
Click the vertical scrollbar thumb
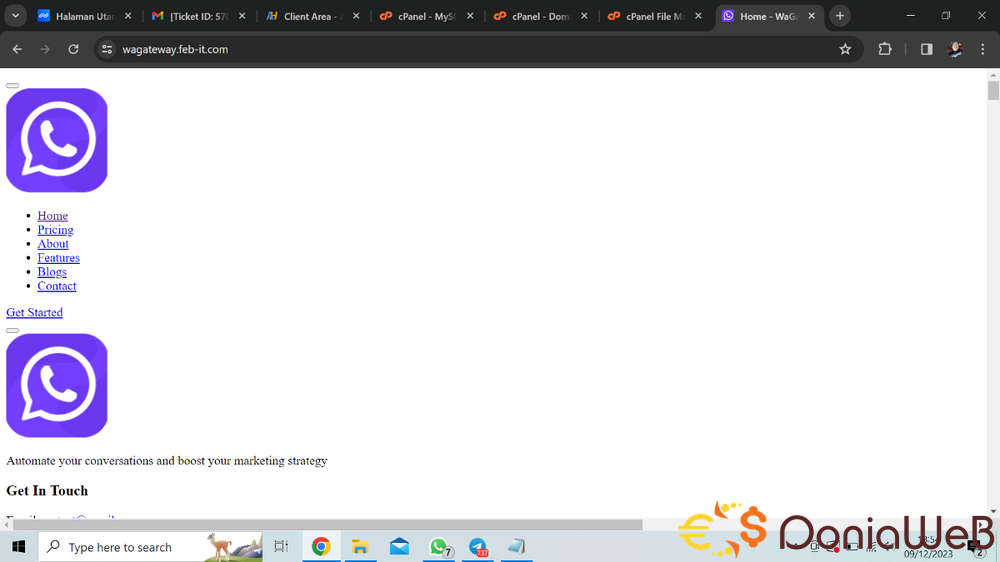coord(993,90)
